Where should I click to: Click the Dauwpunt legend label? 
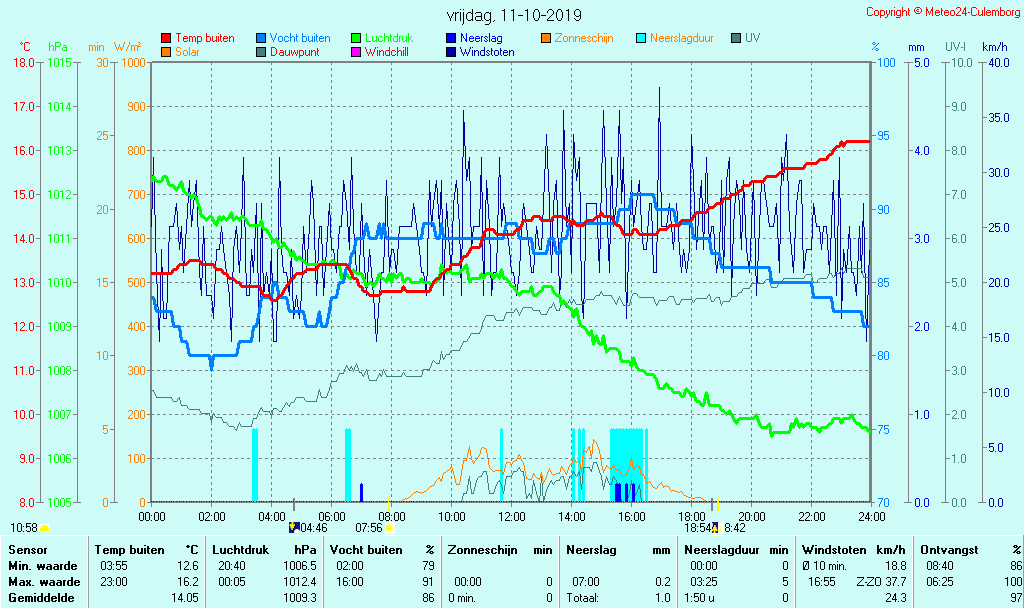pos(295,52)
